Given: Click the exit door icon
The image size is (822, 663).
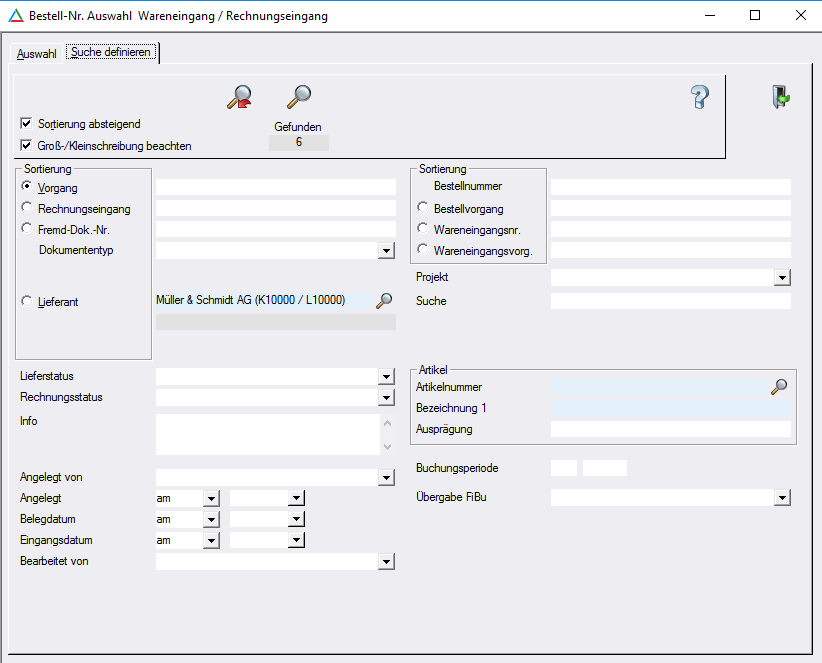Looking at the screenshot, I should tap(780, 97).
